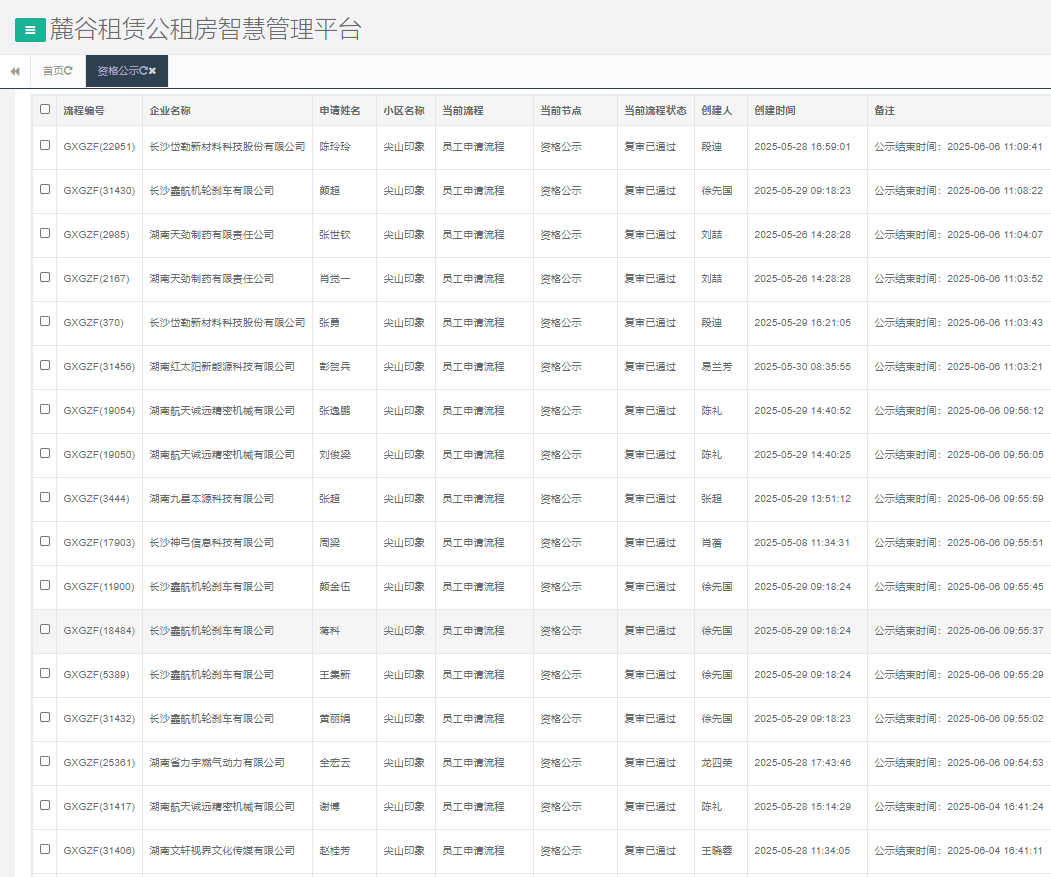Click company name 湖南红太阳新能源科技有限公司
This screenshot has height=877, width=1051.
[222, 367]
